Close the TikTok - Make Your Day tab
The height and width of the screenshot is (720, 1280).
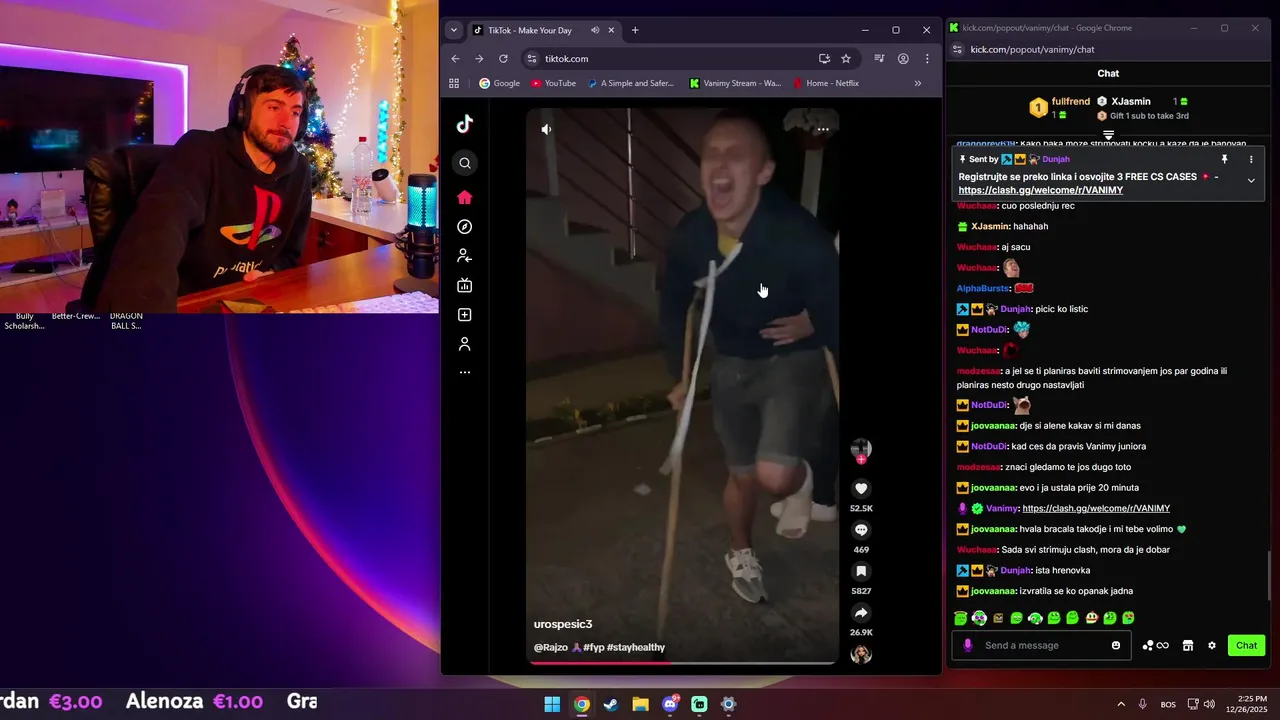coord(611,30)
